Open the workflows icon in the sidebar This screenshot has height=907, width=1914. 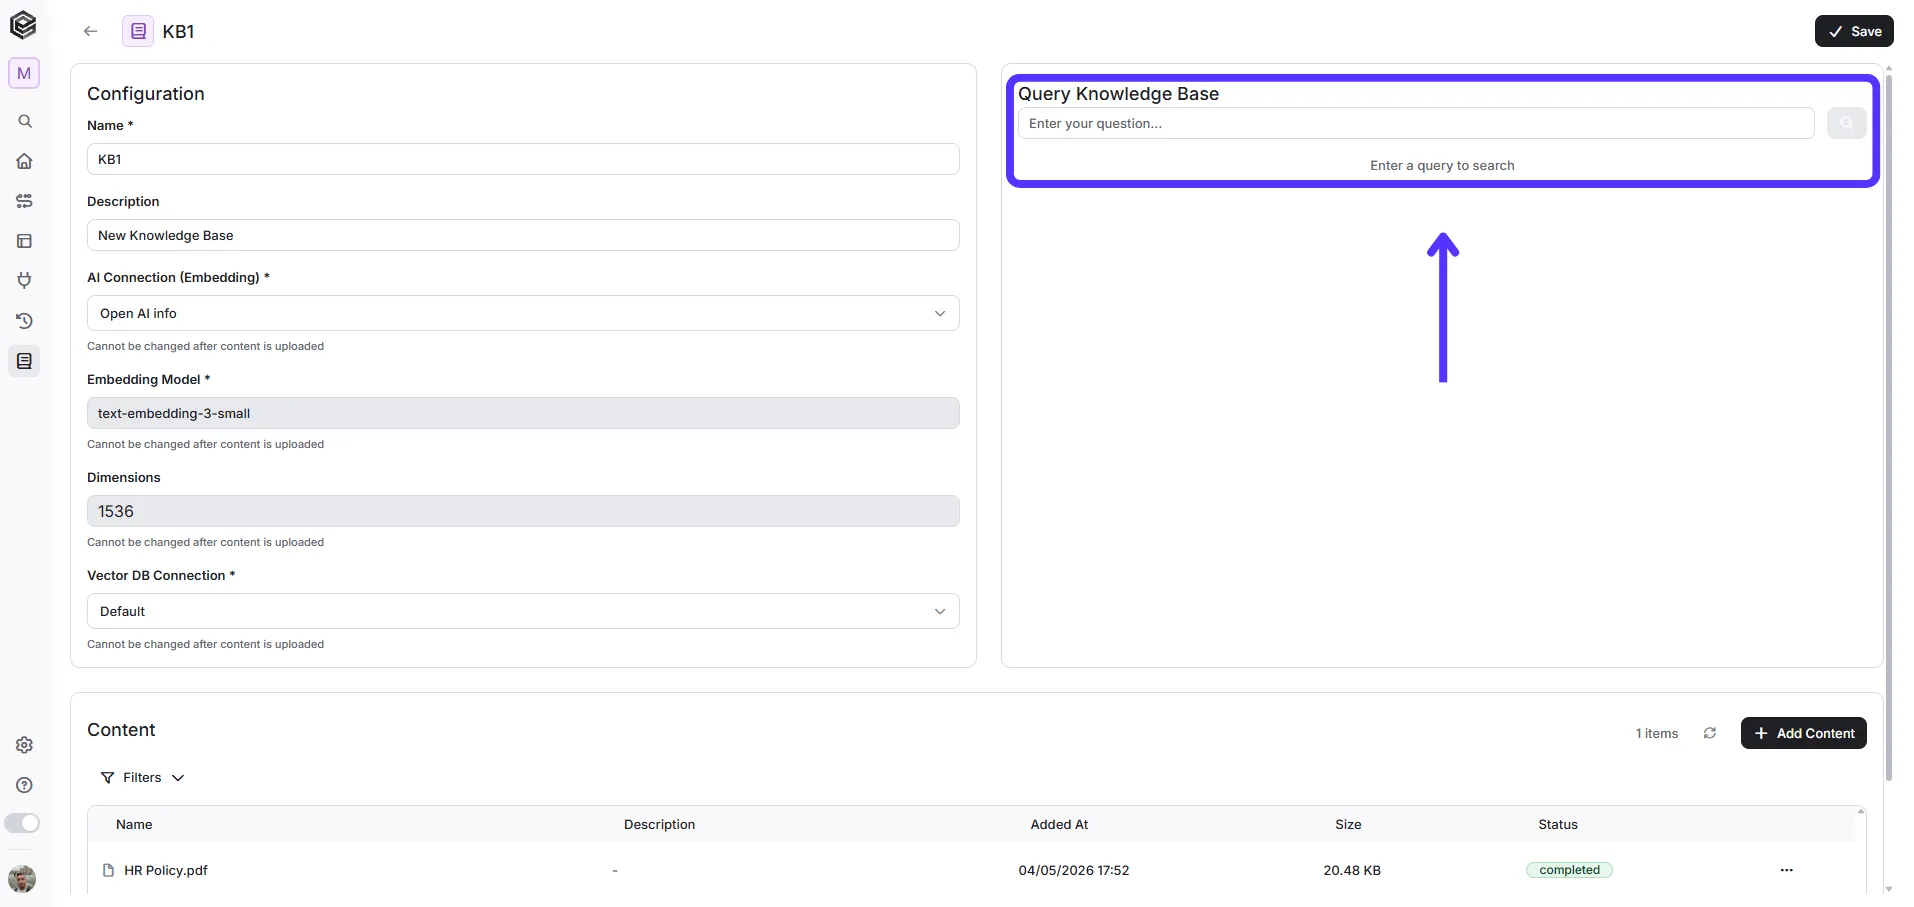pos(25,201)
